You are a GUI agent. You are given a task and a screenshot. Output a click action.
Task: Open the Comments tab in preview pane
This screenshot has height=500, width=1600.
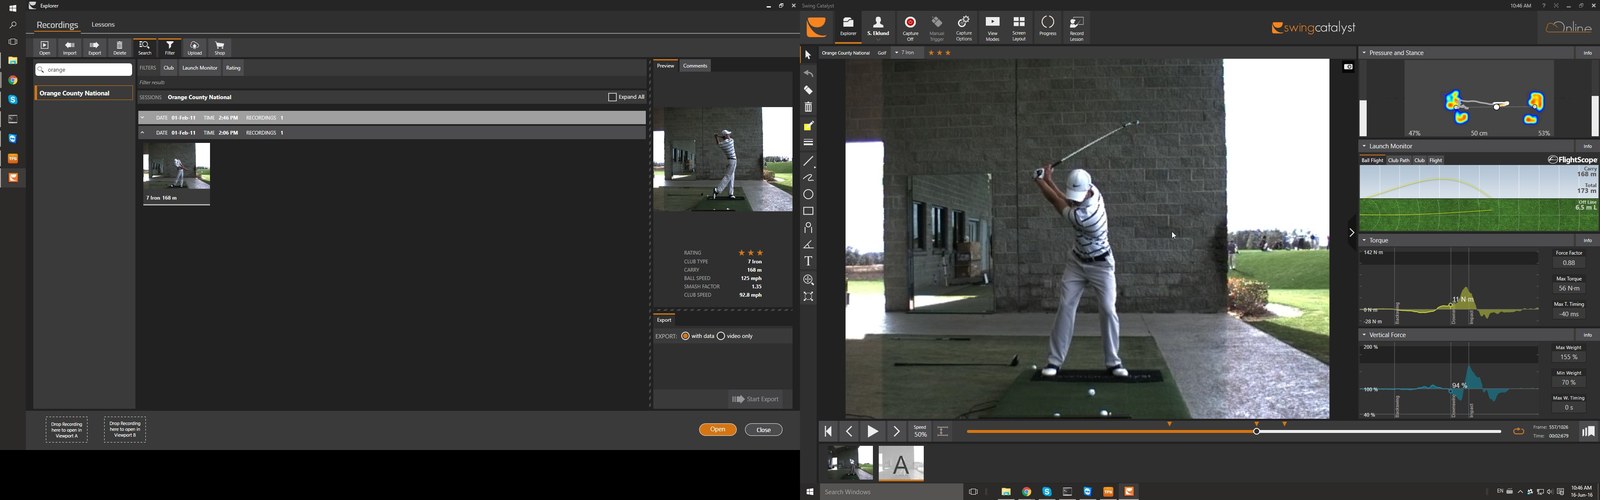[695, 66]
